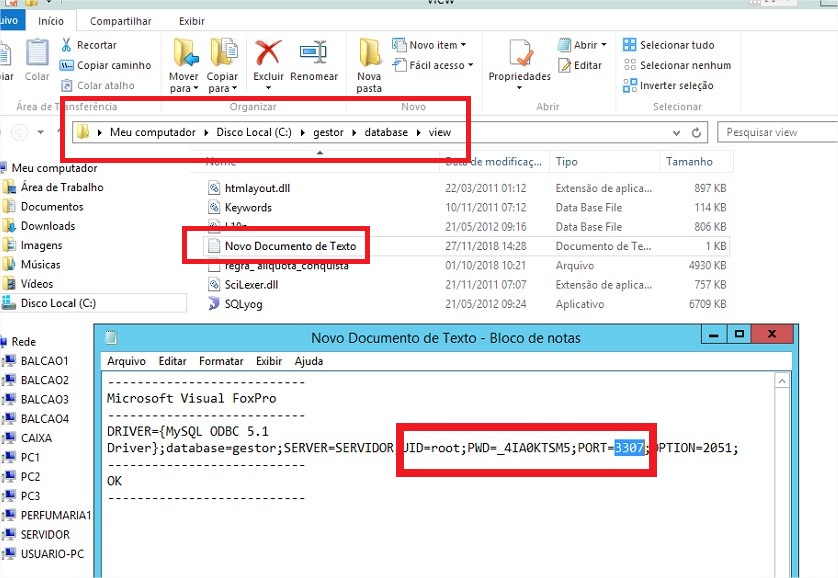Open the Abrir dropdown arrow
Viewport: 838px width, 578px height.
[x=605, y=45]
